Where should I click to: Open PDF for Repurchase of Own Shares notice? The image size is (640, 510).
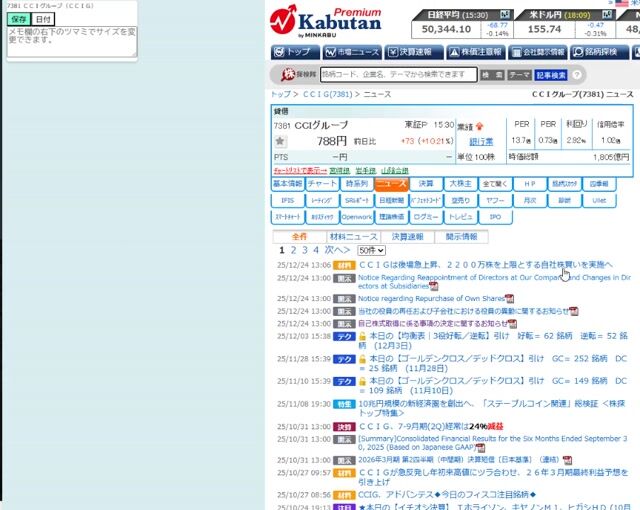(x=509, y=299)
